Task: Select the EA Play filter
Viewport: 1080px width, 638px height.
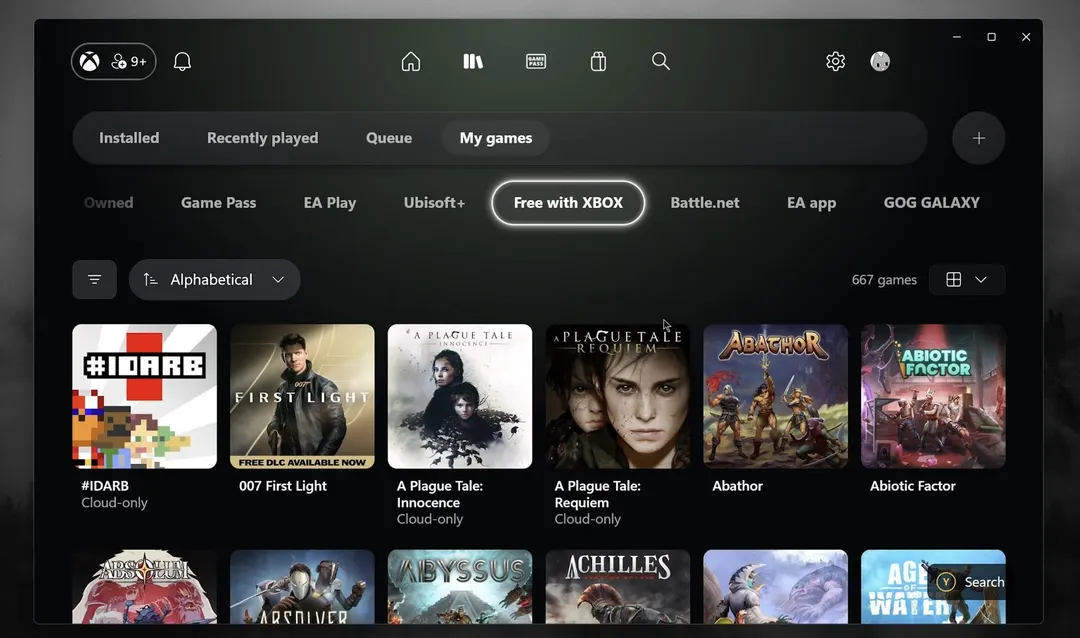Action: pyautogui.click(x=330, y=203)
